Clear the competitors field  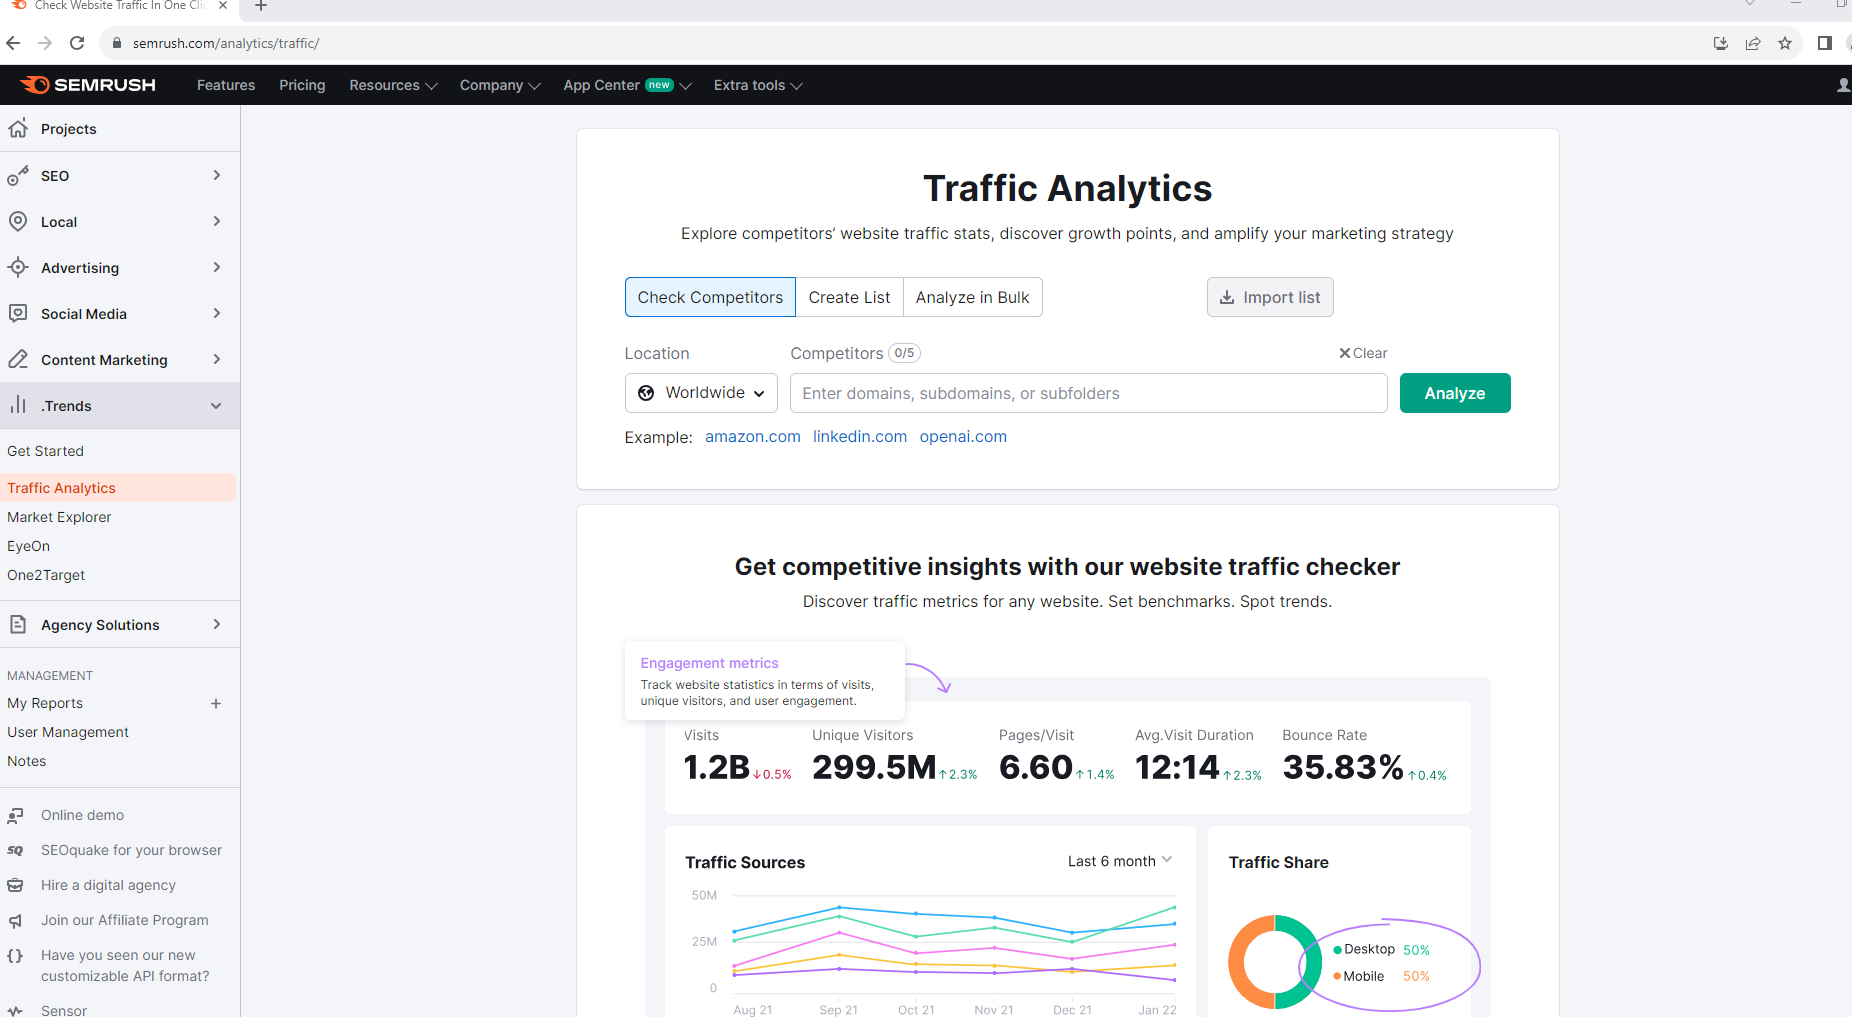(x=1363, y=353)
